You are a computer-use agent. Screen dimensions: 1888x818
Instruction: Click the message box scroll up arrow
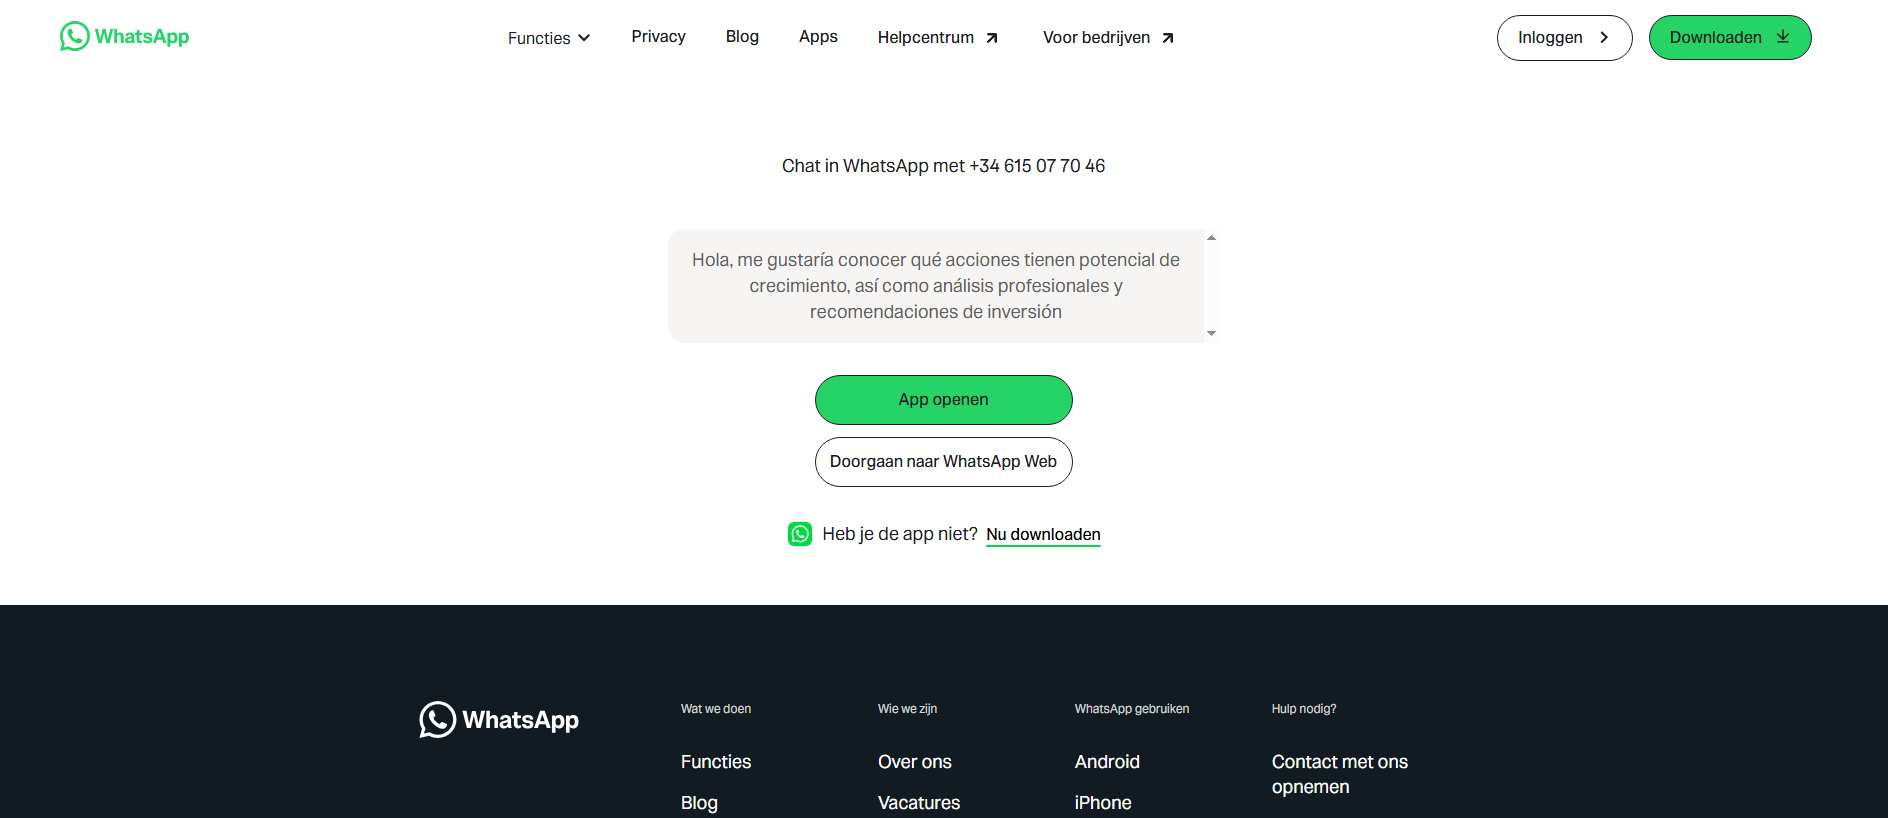tap(1211, 238)
